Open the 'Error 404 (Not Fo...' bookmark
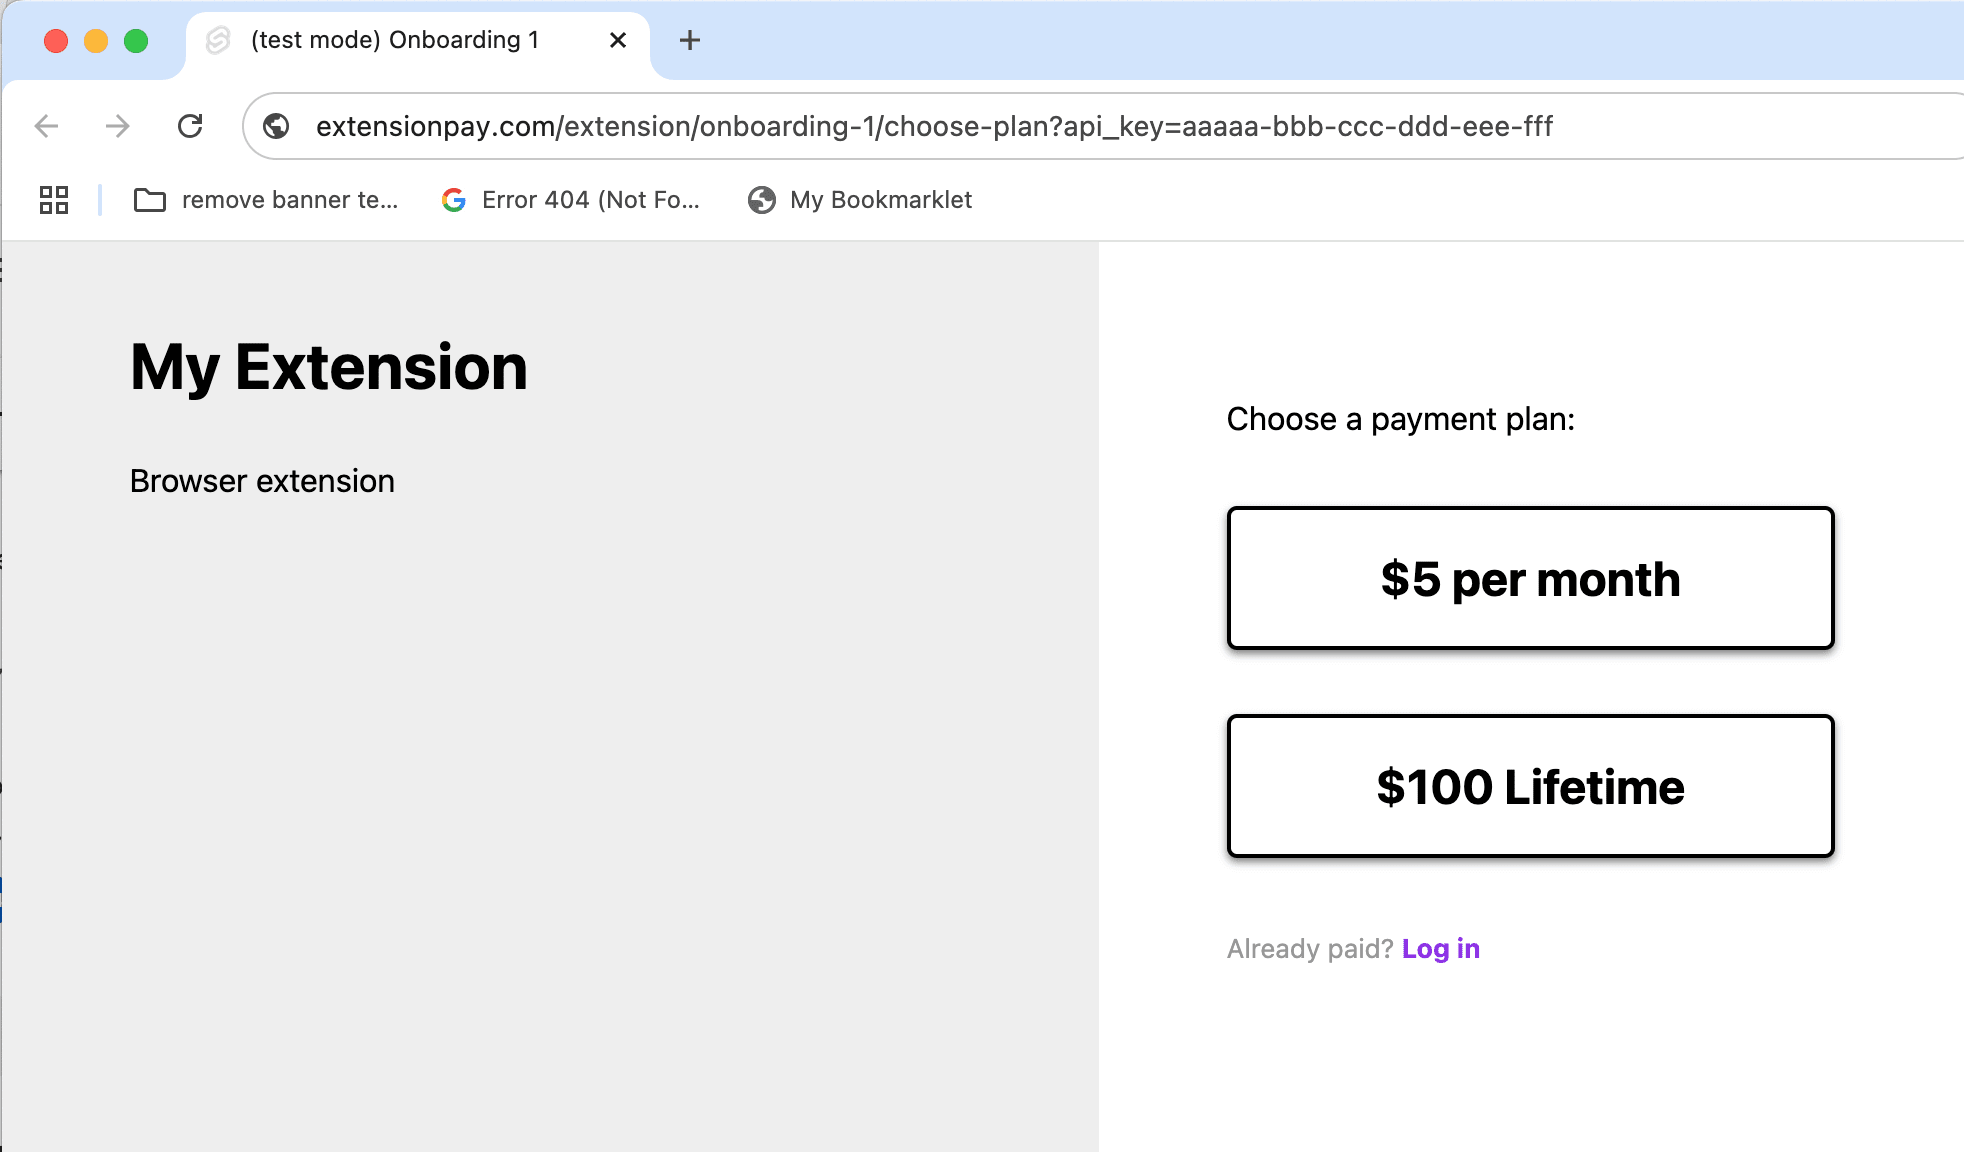The height and width of the screenshot is (1152, 1964). click(570, 200)
